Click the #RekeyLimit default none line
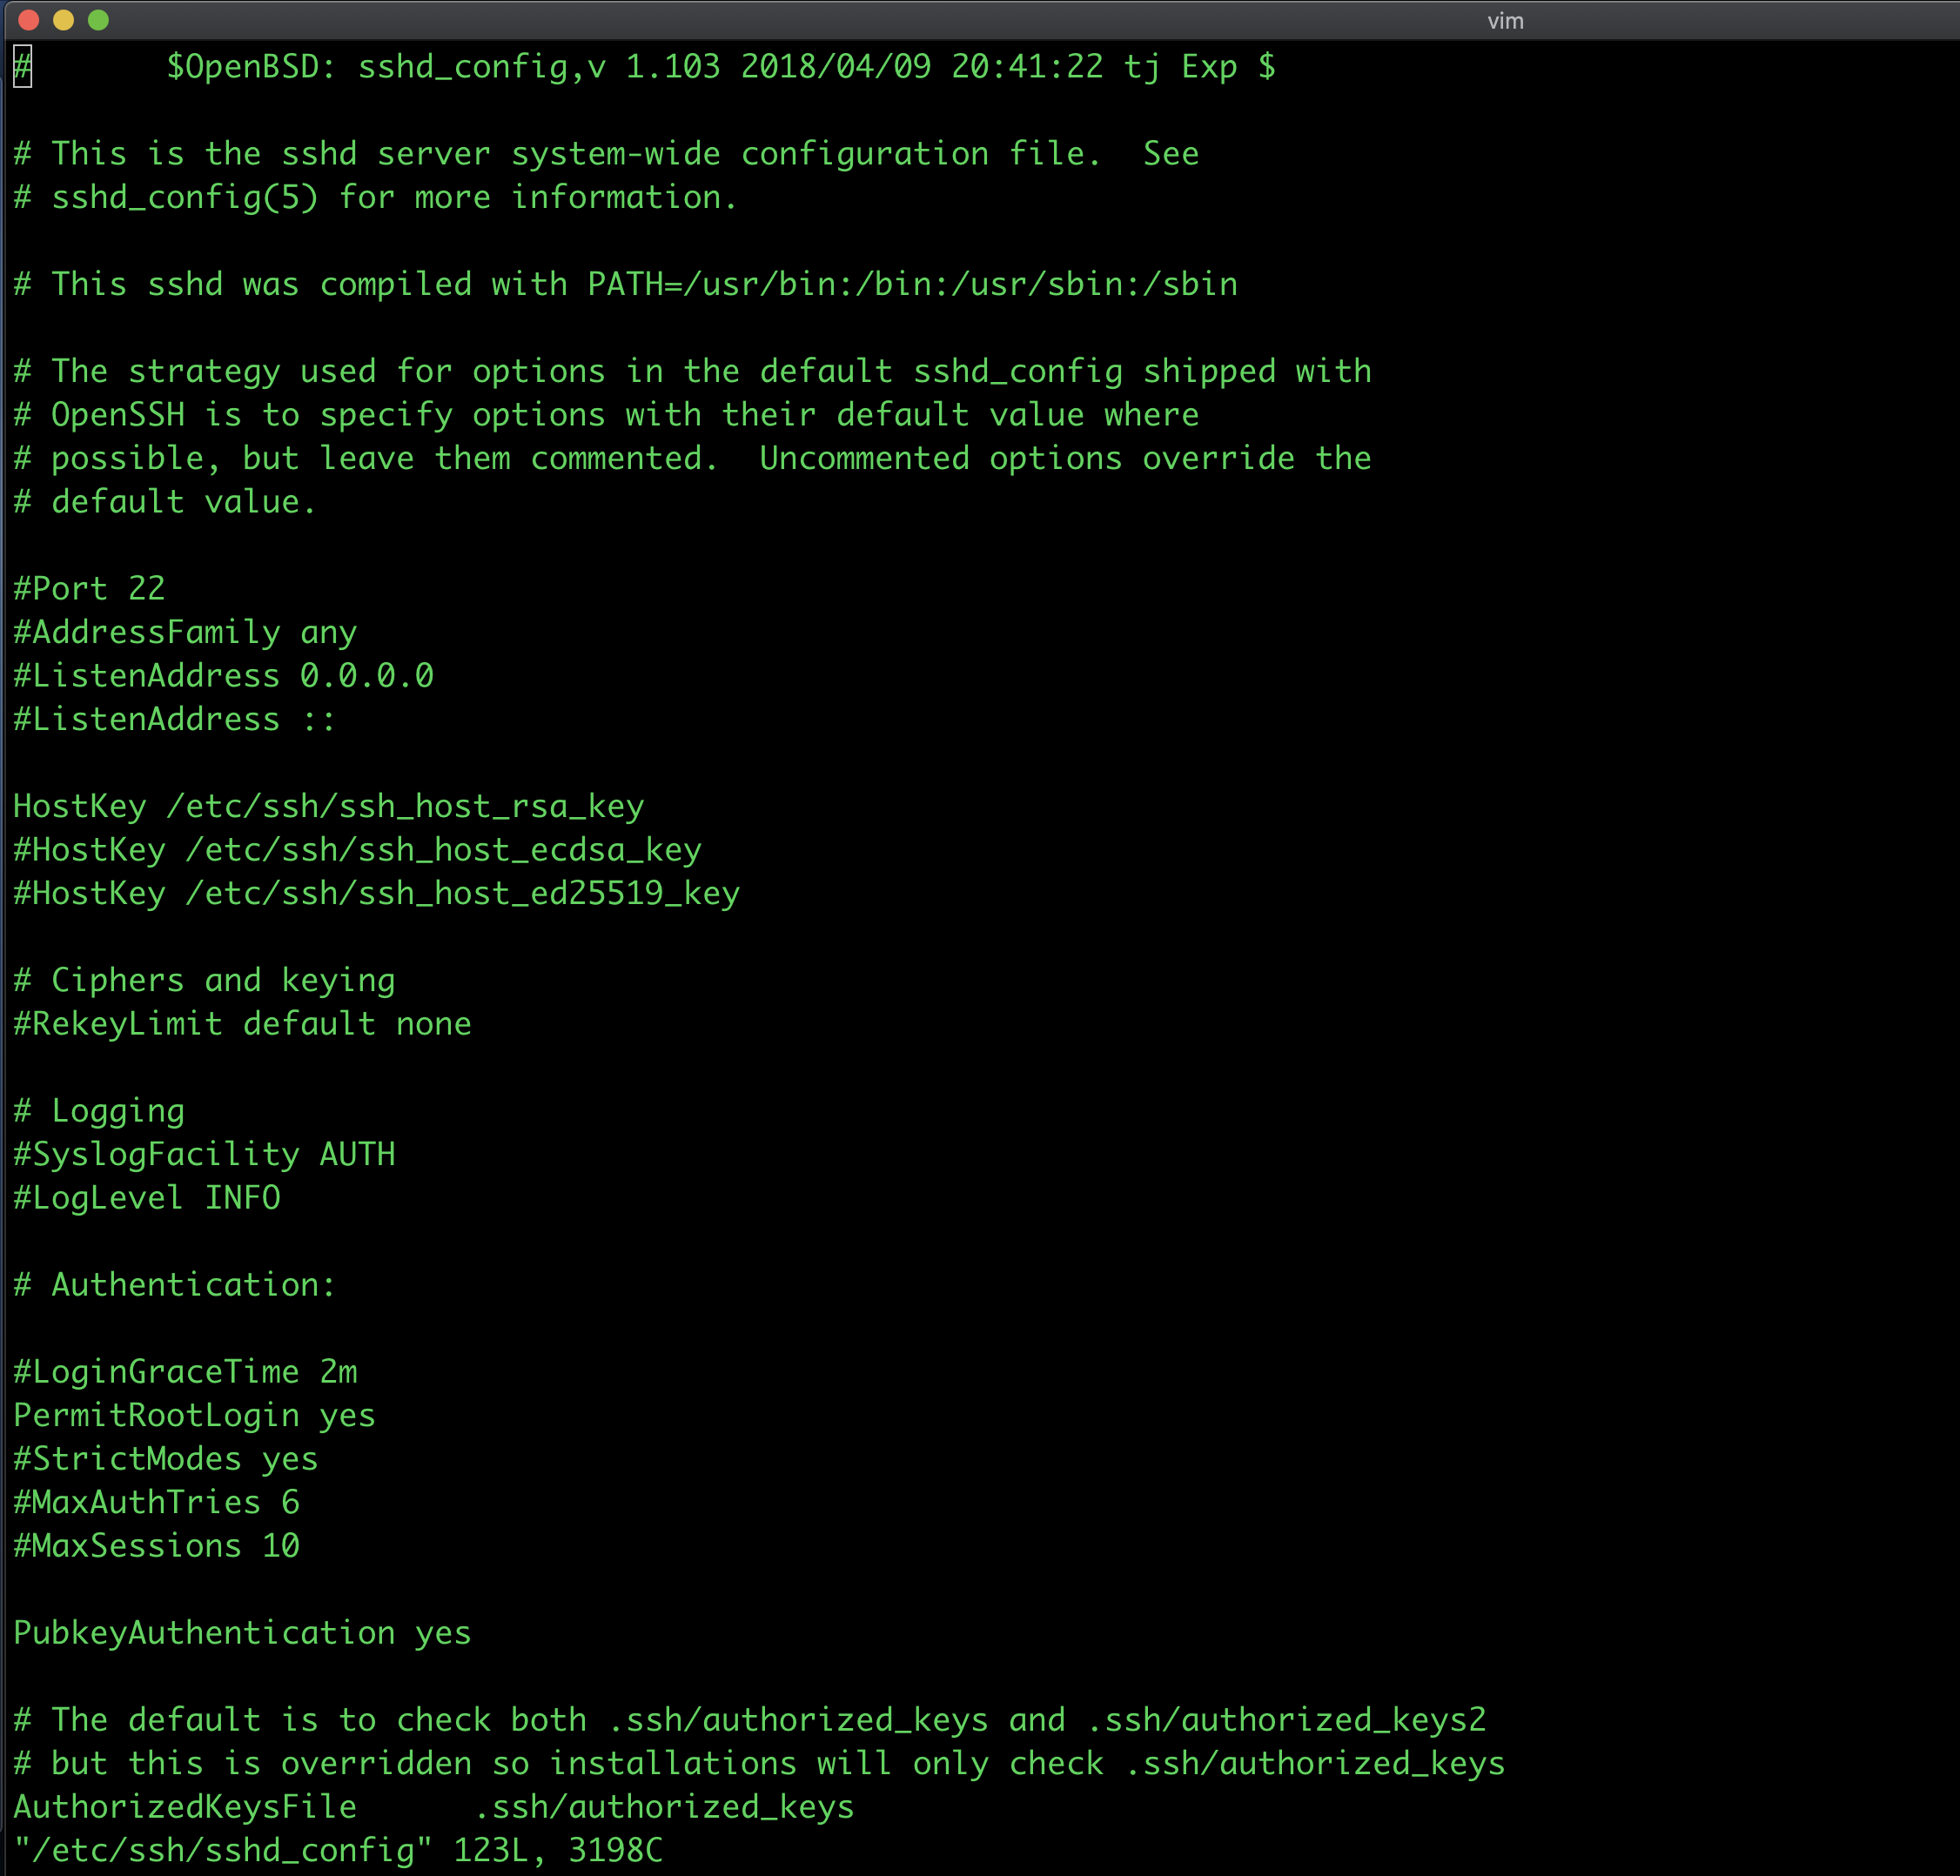This screenshot has height=1876, width=1960. pos(242,1024)
